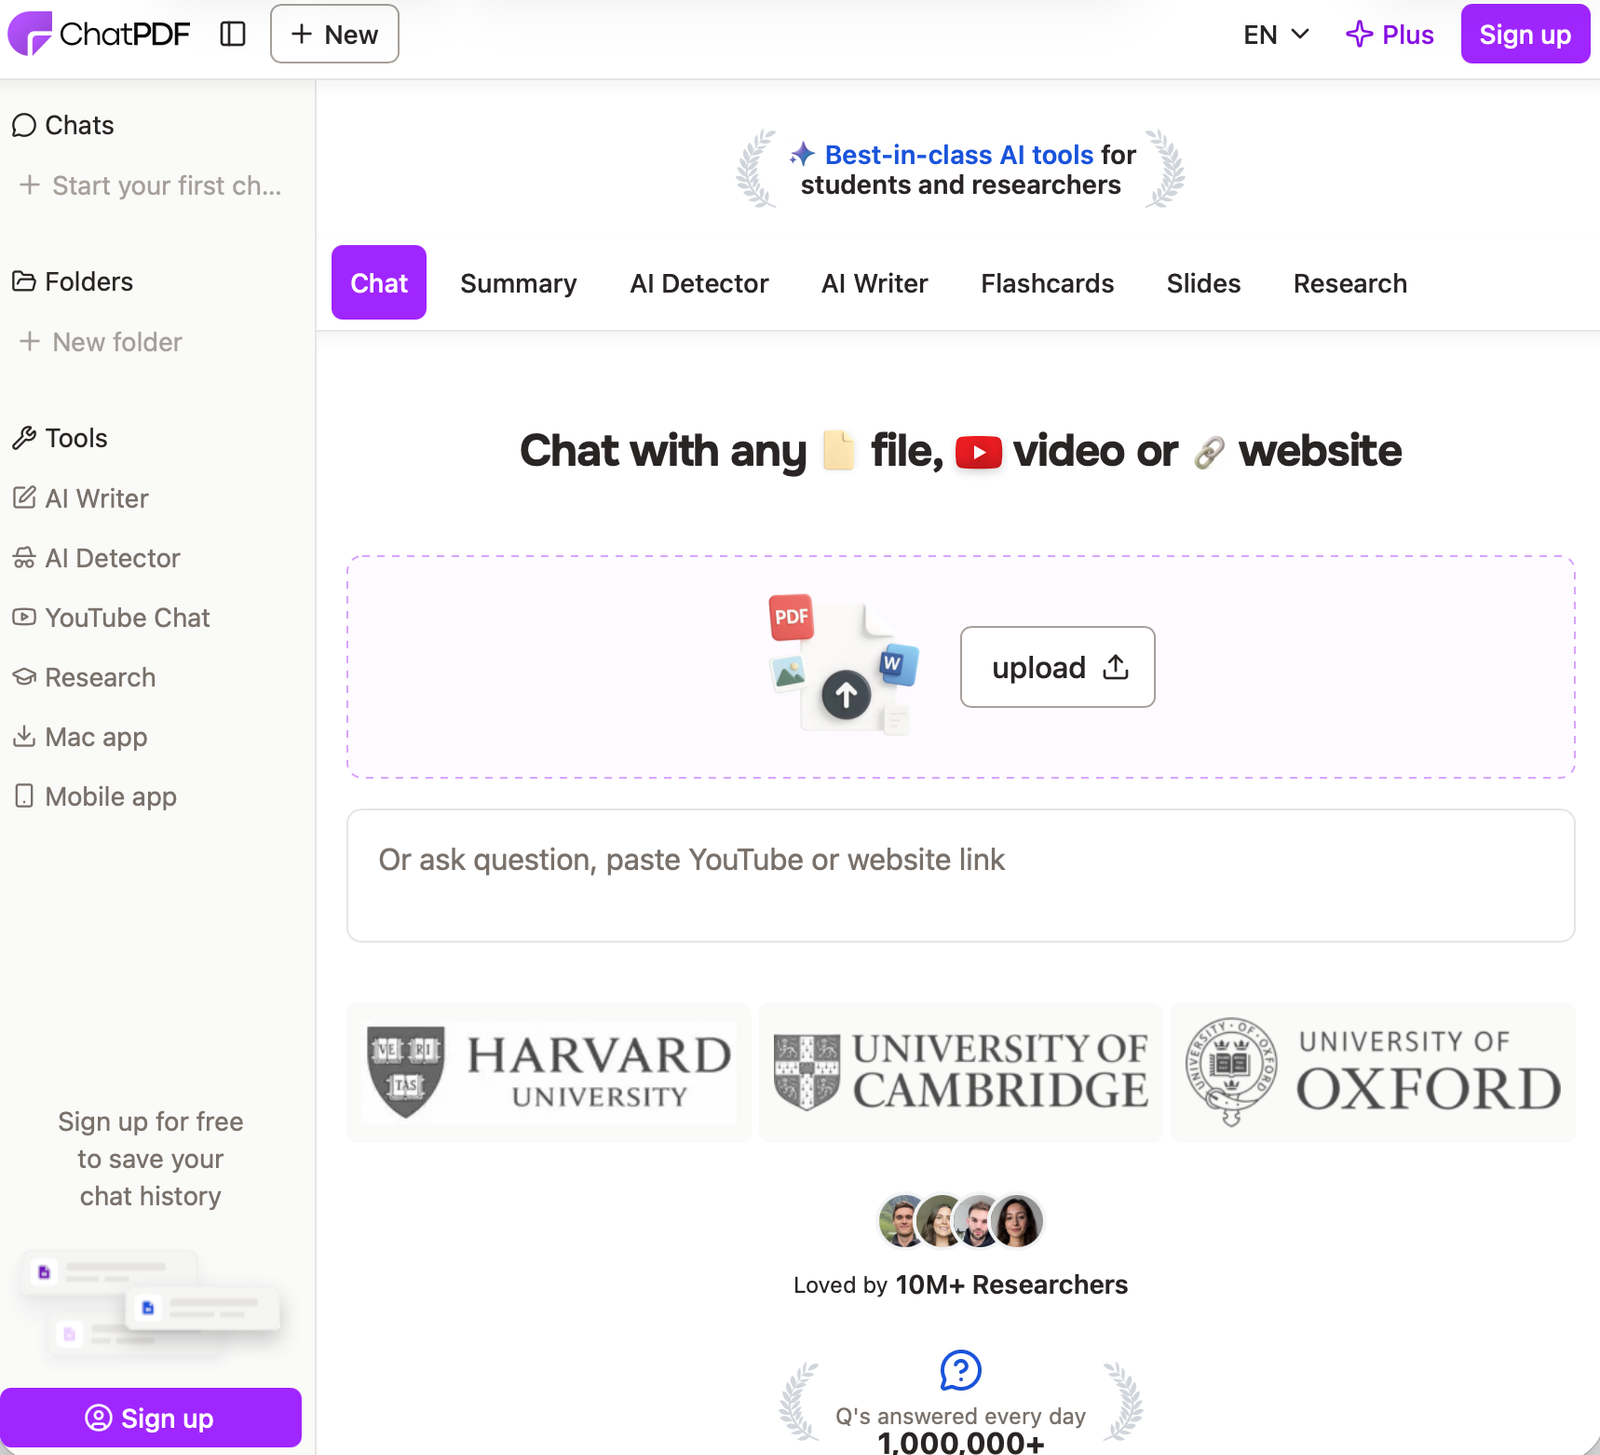Switch to the Chat tab
1600x1455 pixels.
click(x=379, y=283)
